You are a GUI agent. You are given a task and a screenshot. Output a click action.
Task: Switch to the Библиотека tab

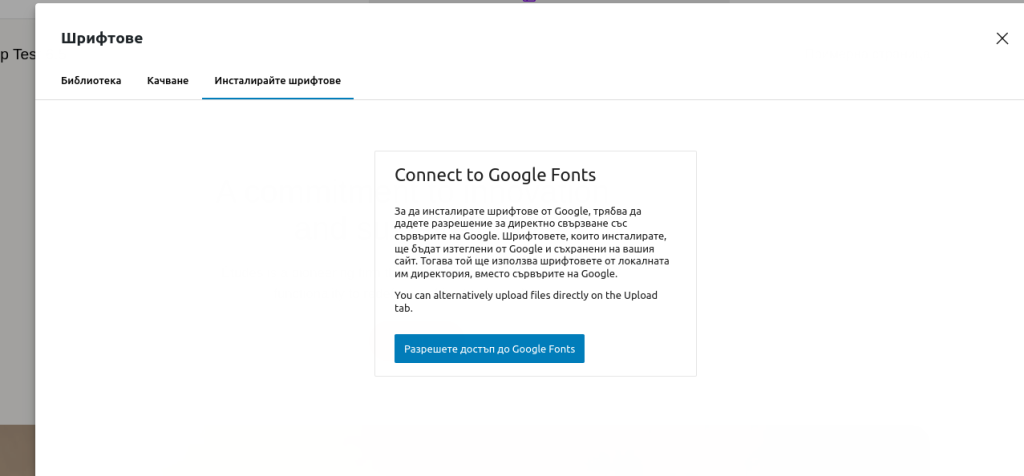coord(91,81)
